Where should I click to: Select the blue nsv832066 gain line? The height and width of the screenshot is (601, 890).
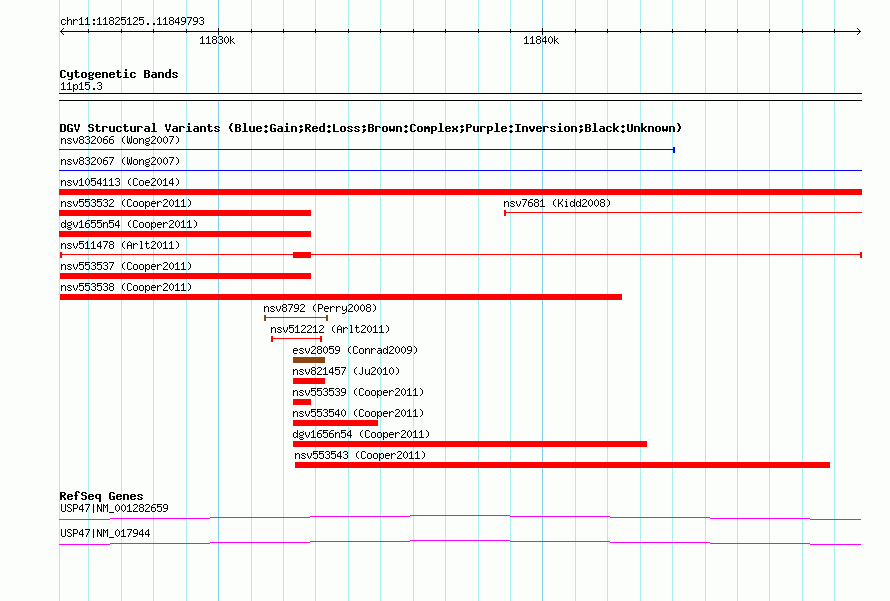[367, 150]
